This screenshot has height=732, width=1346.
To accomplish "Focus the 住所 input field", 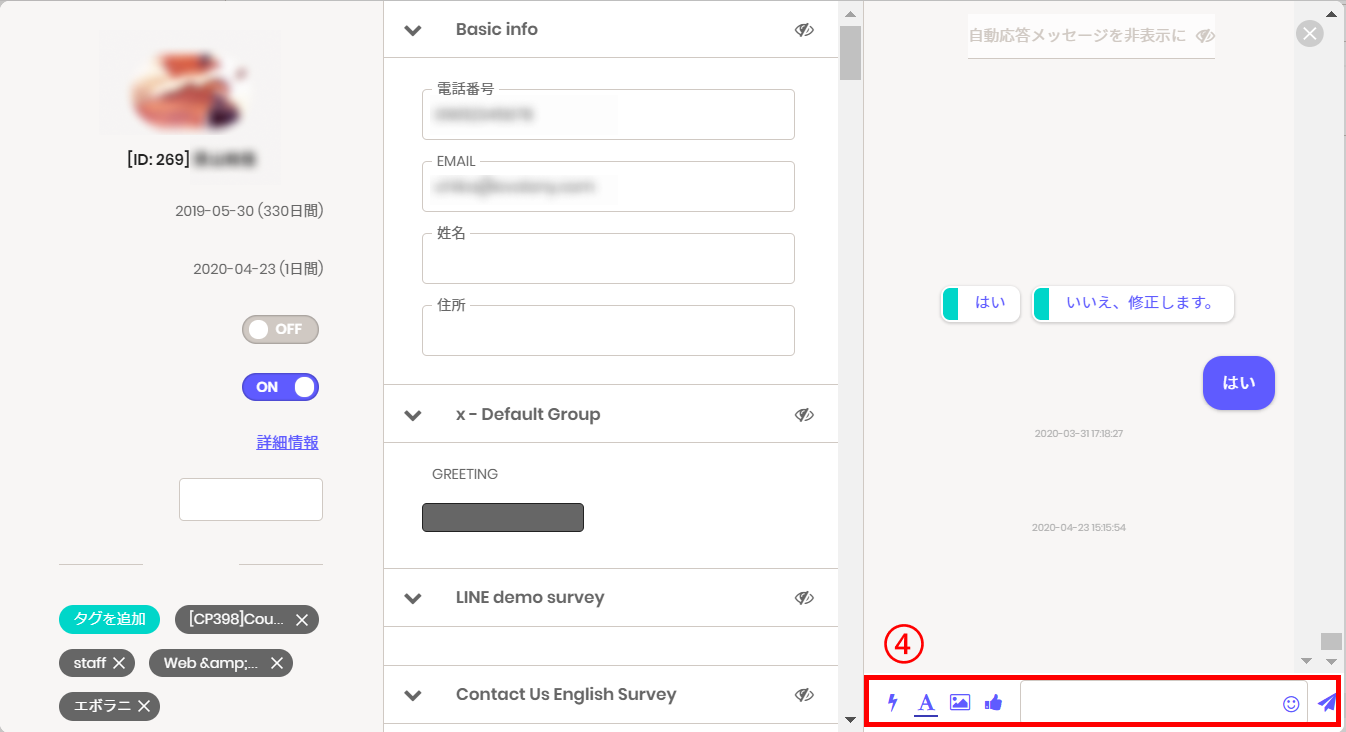I will (x=608, y=331).
